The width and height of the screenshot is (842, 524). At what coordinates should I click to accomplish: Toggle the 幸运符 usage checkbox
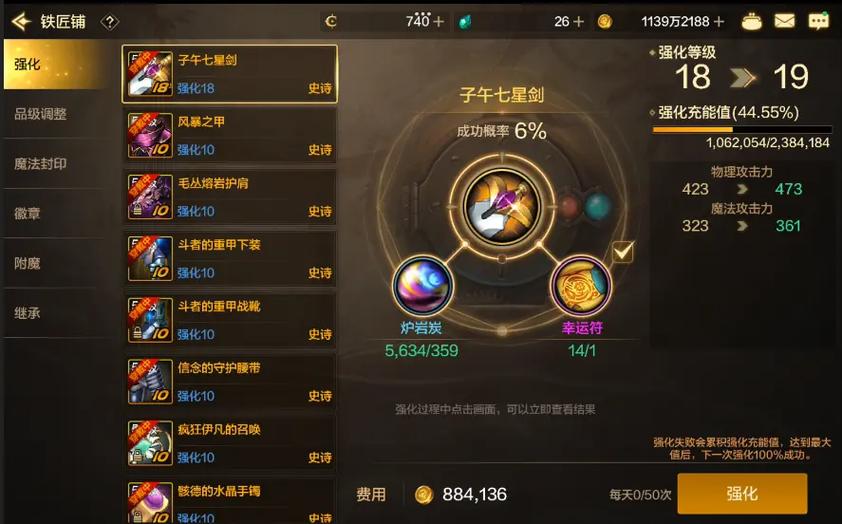(623, 251)
